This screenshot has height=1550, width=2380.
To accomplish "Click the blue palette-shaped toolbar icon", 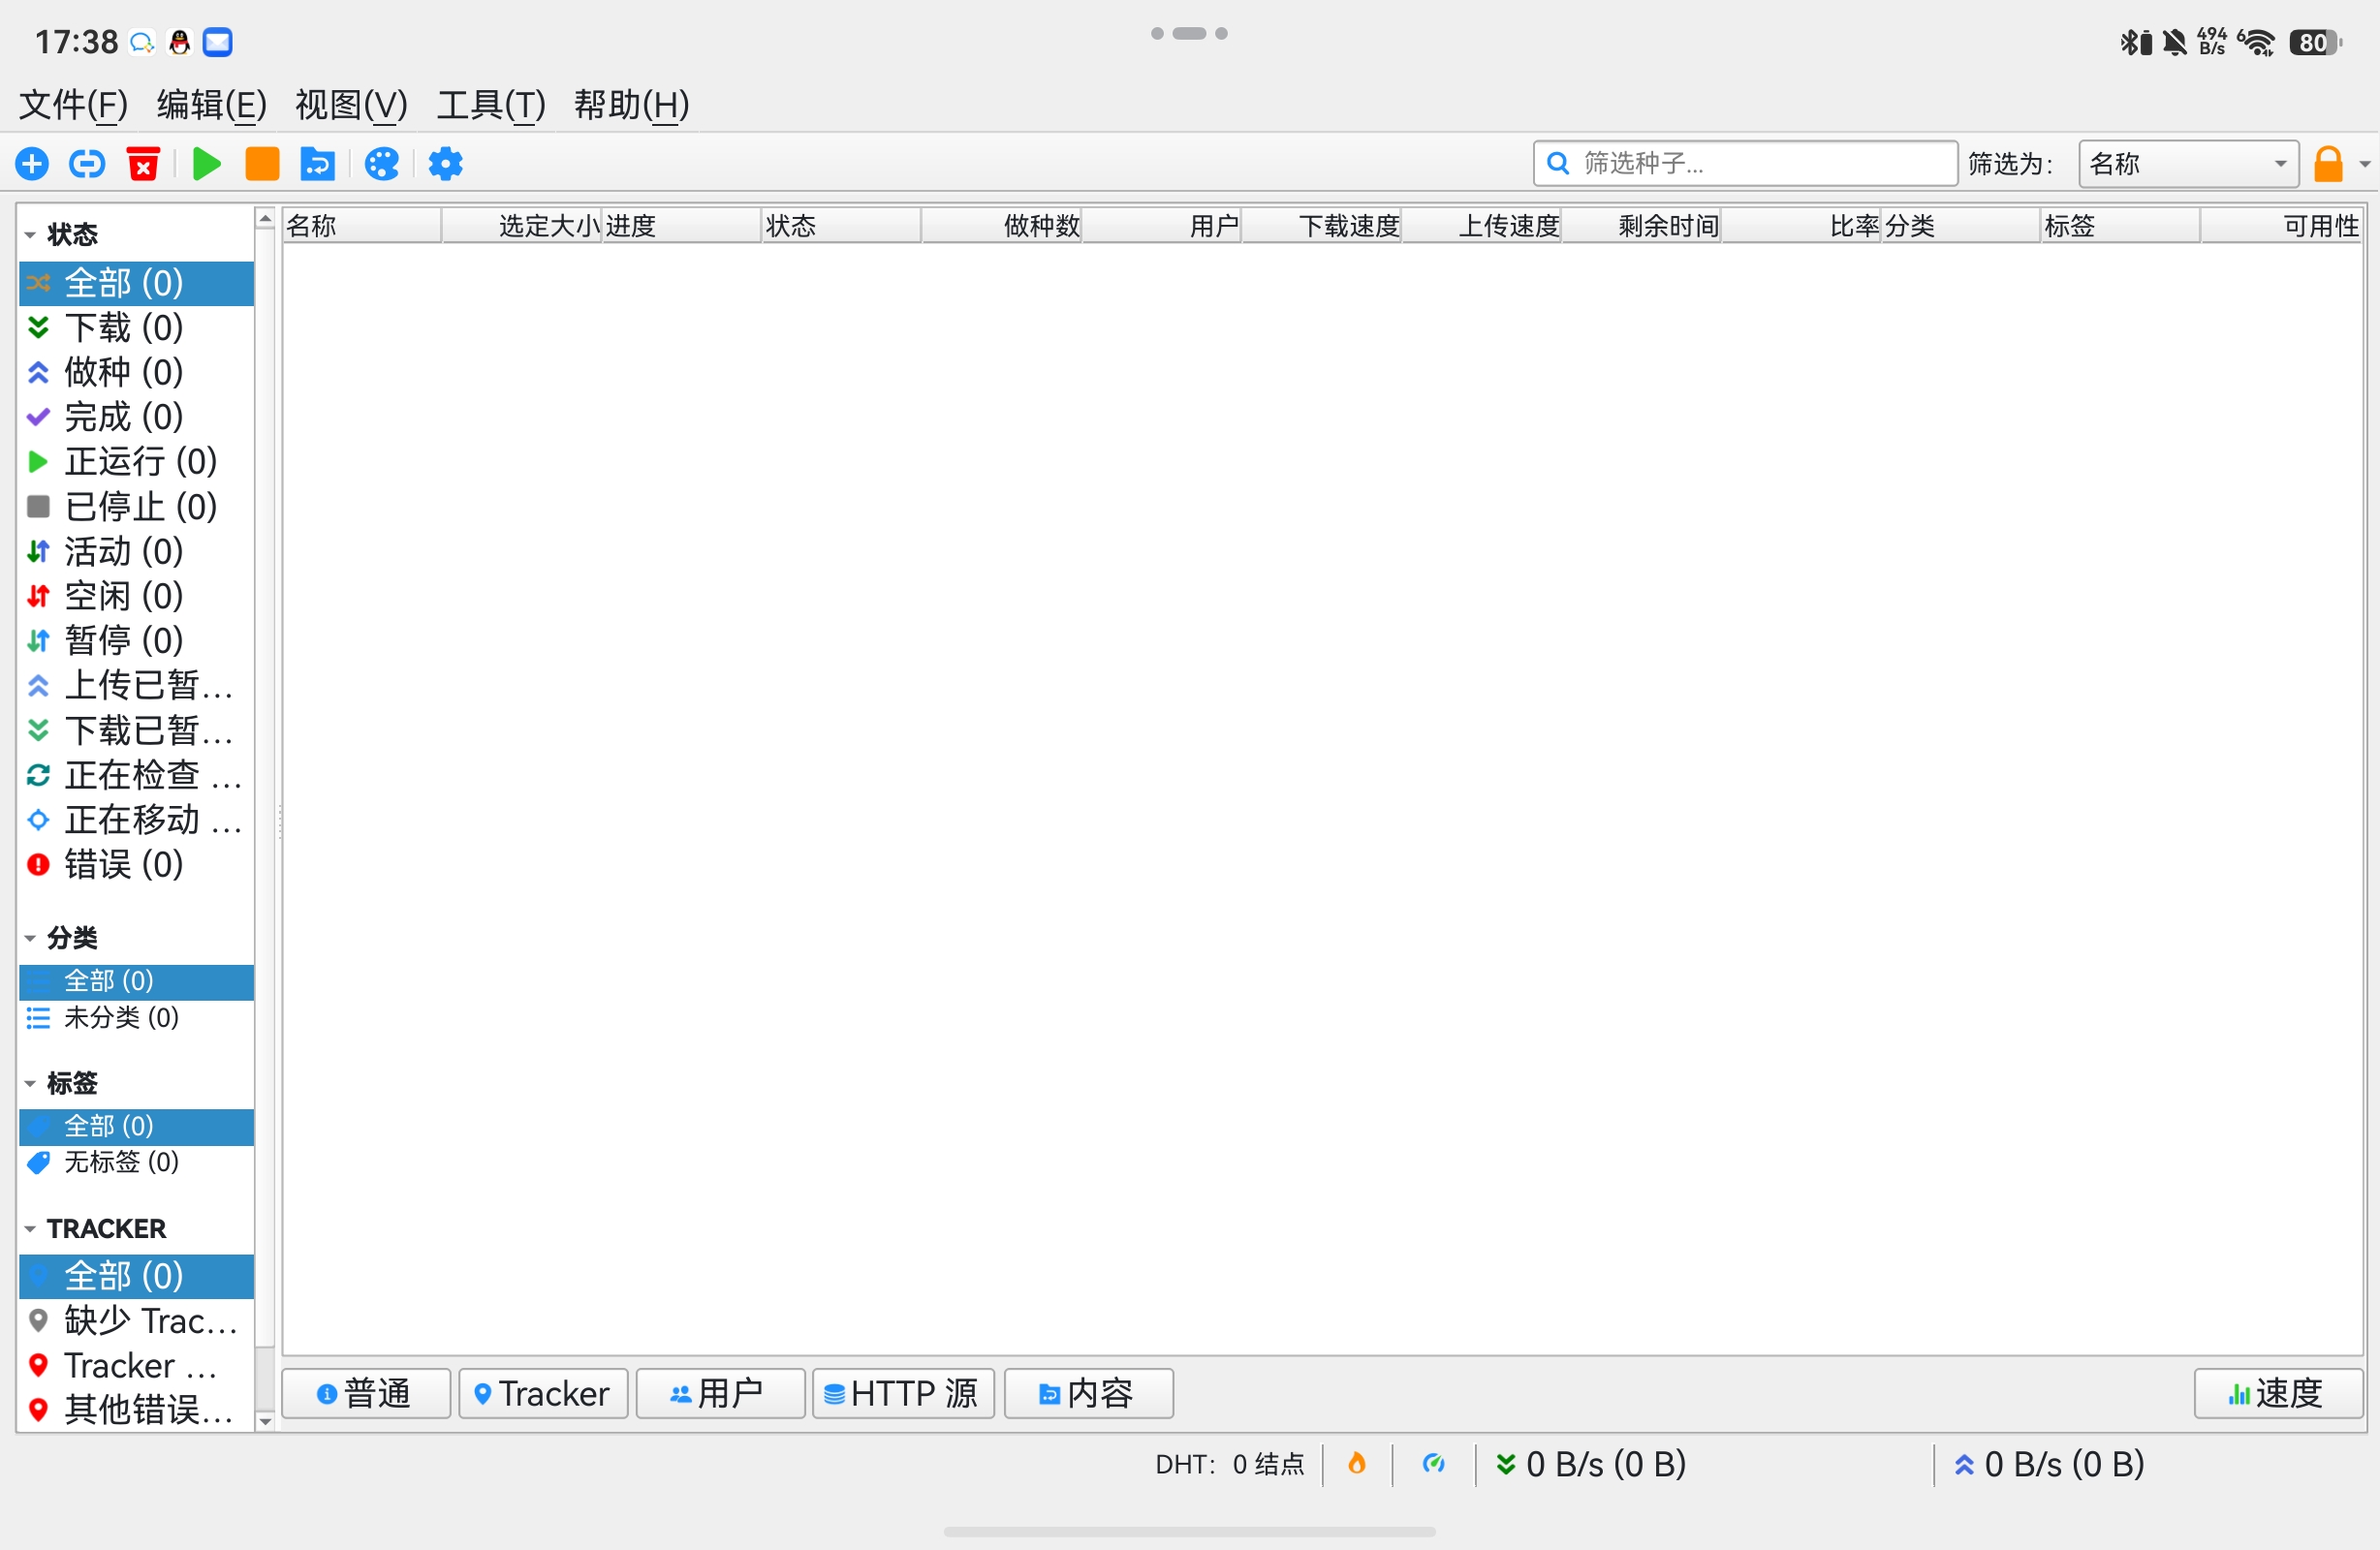I will 382,163.
